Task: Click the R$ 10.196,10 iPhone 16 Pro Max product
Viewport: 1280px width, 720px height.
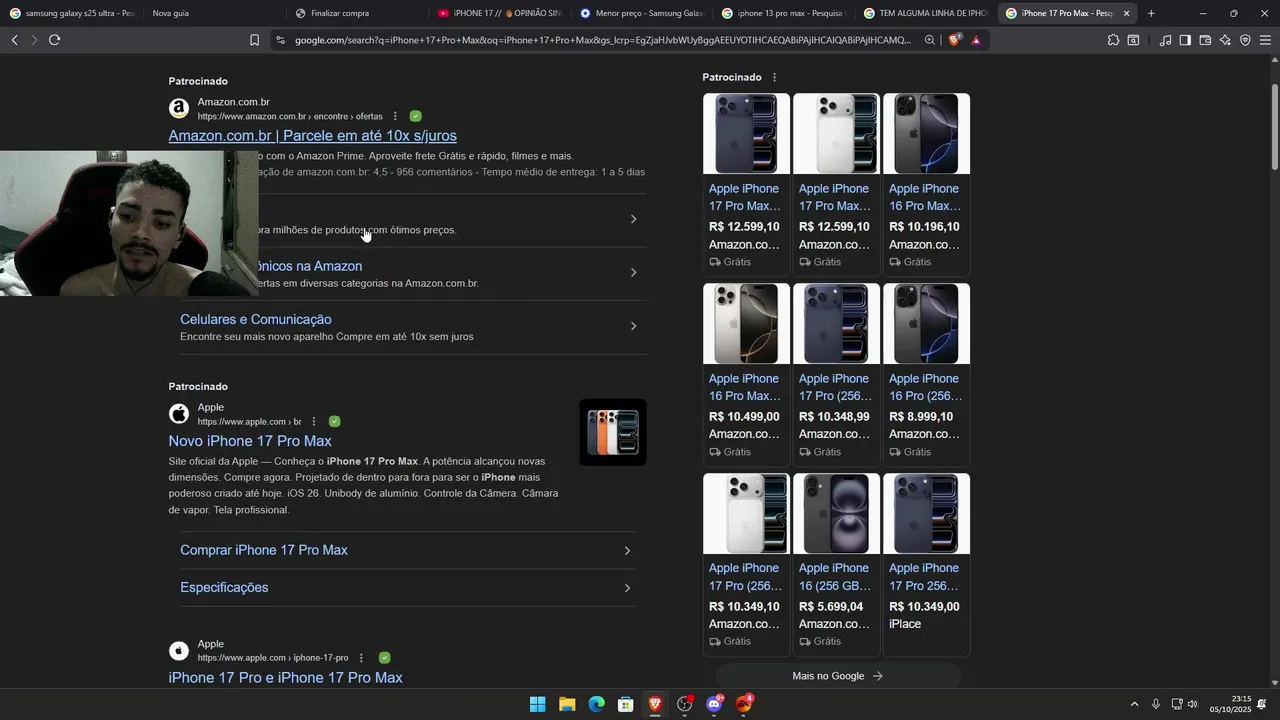Action: click(x=926, y=183)
